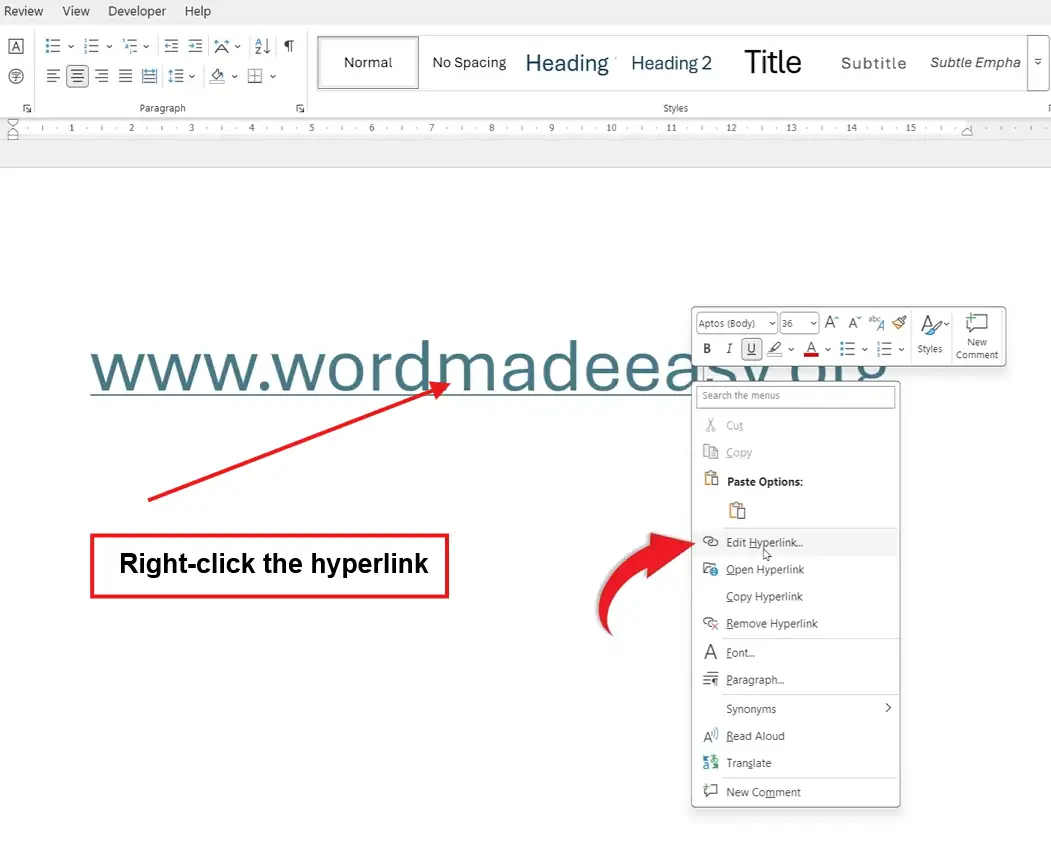Expand the Synonyms submenu

[795, 709]
